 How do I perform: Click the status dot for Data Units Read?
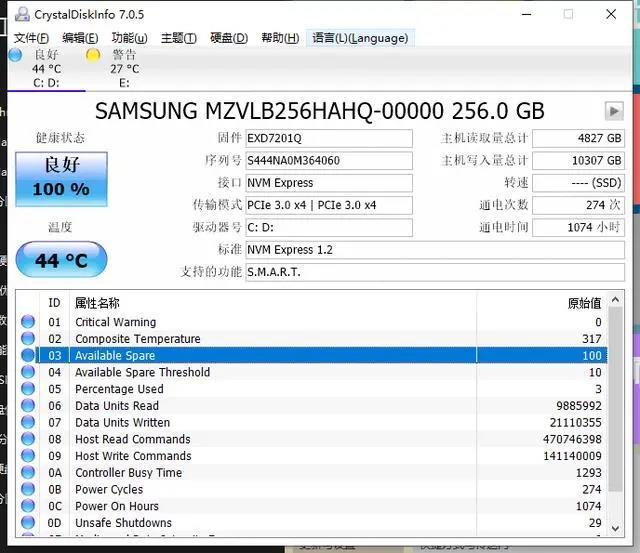coord(28,405)
